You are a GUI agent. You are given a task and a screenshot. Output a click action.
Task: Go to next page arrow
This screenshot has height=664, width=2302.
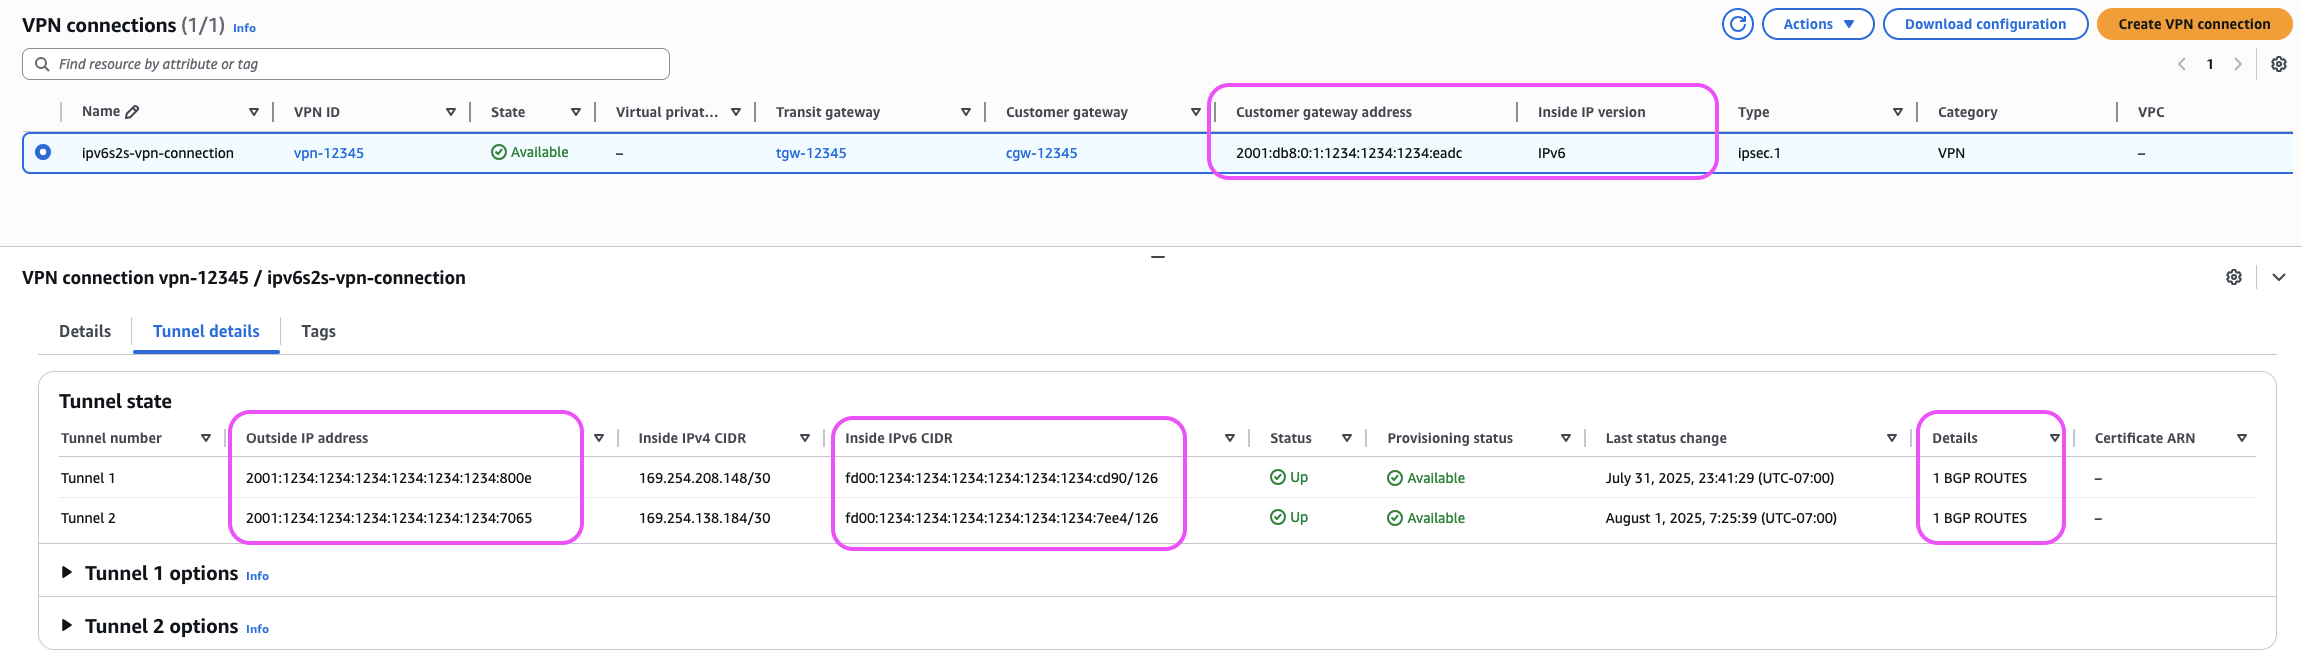(x=2238, y=64)
